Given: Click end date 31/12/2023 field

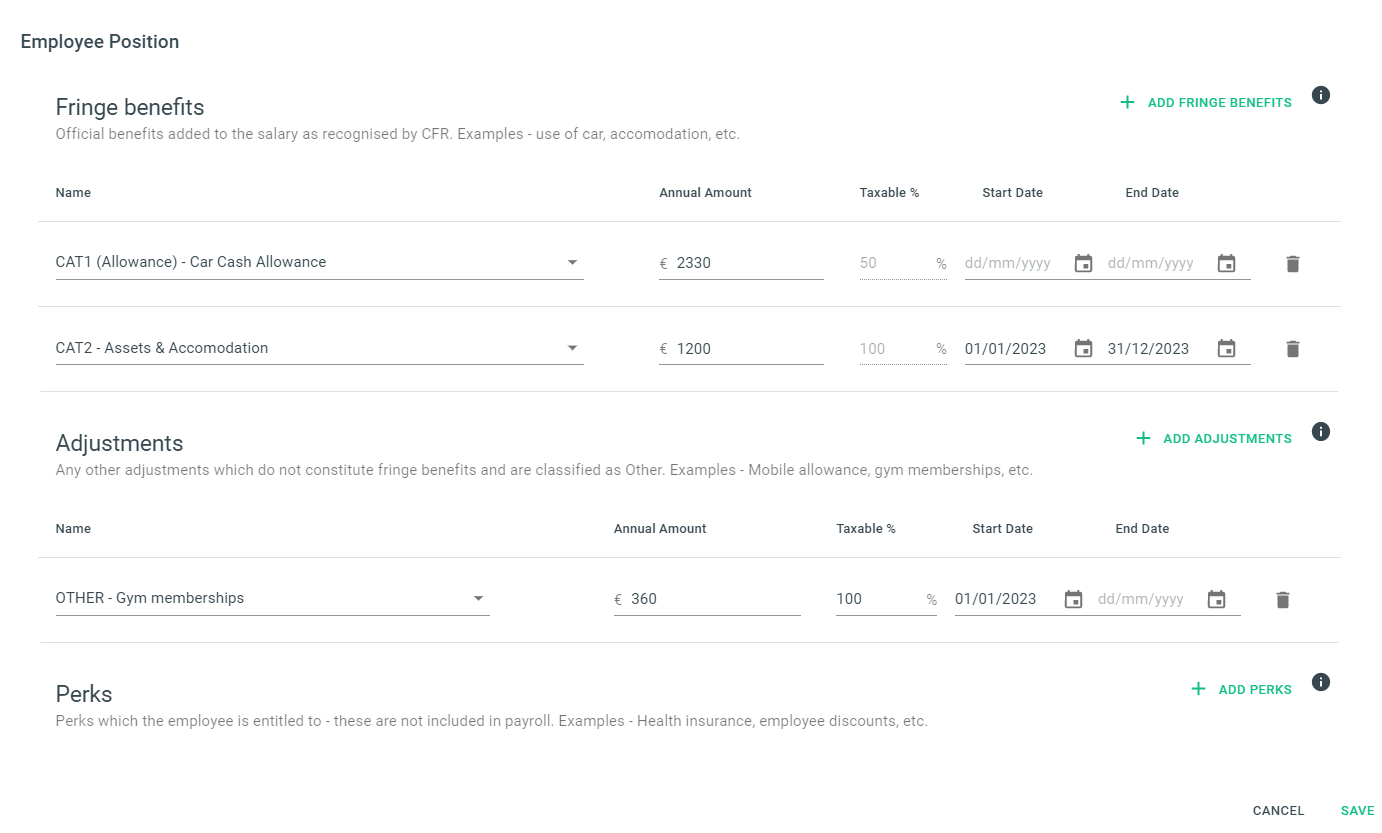Looking at the screenshot, I should pyautogui.click(x=1149, y=349).
